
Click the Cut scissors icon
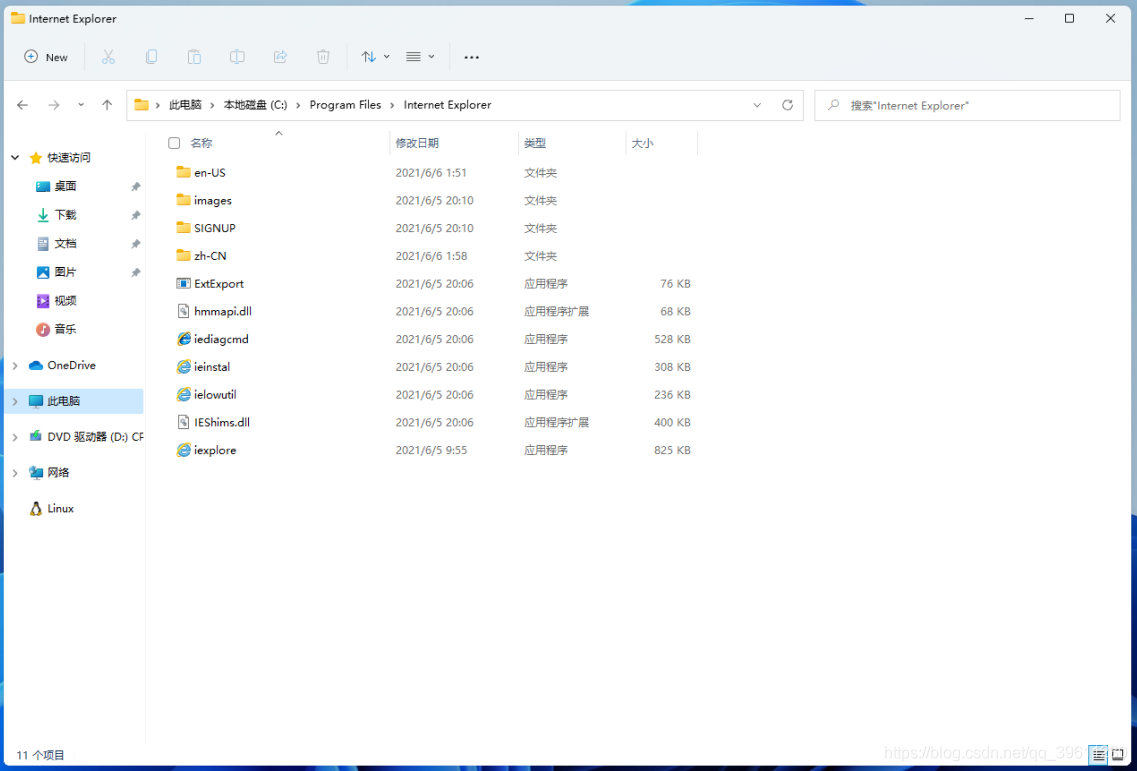click(108, 57)
